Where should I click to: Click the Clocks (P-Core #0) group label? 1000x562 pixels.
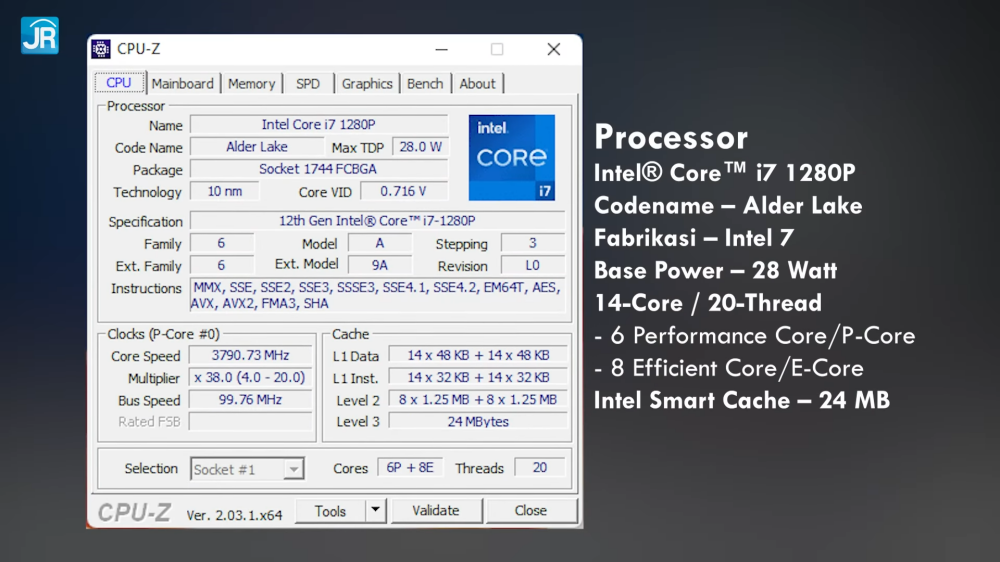[x=163, y=334]
